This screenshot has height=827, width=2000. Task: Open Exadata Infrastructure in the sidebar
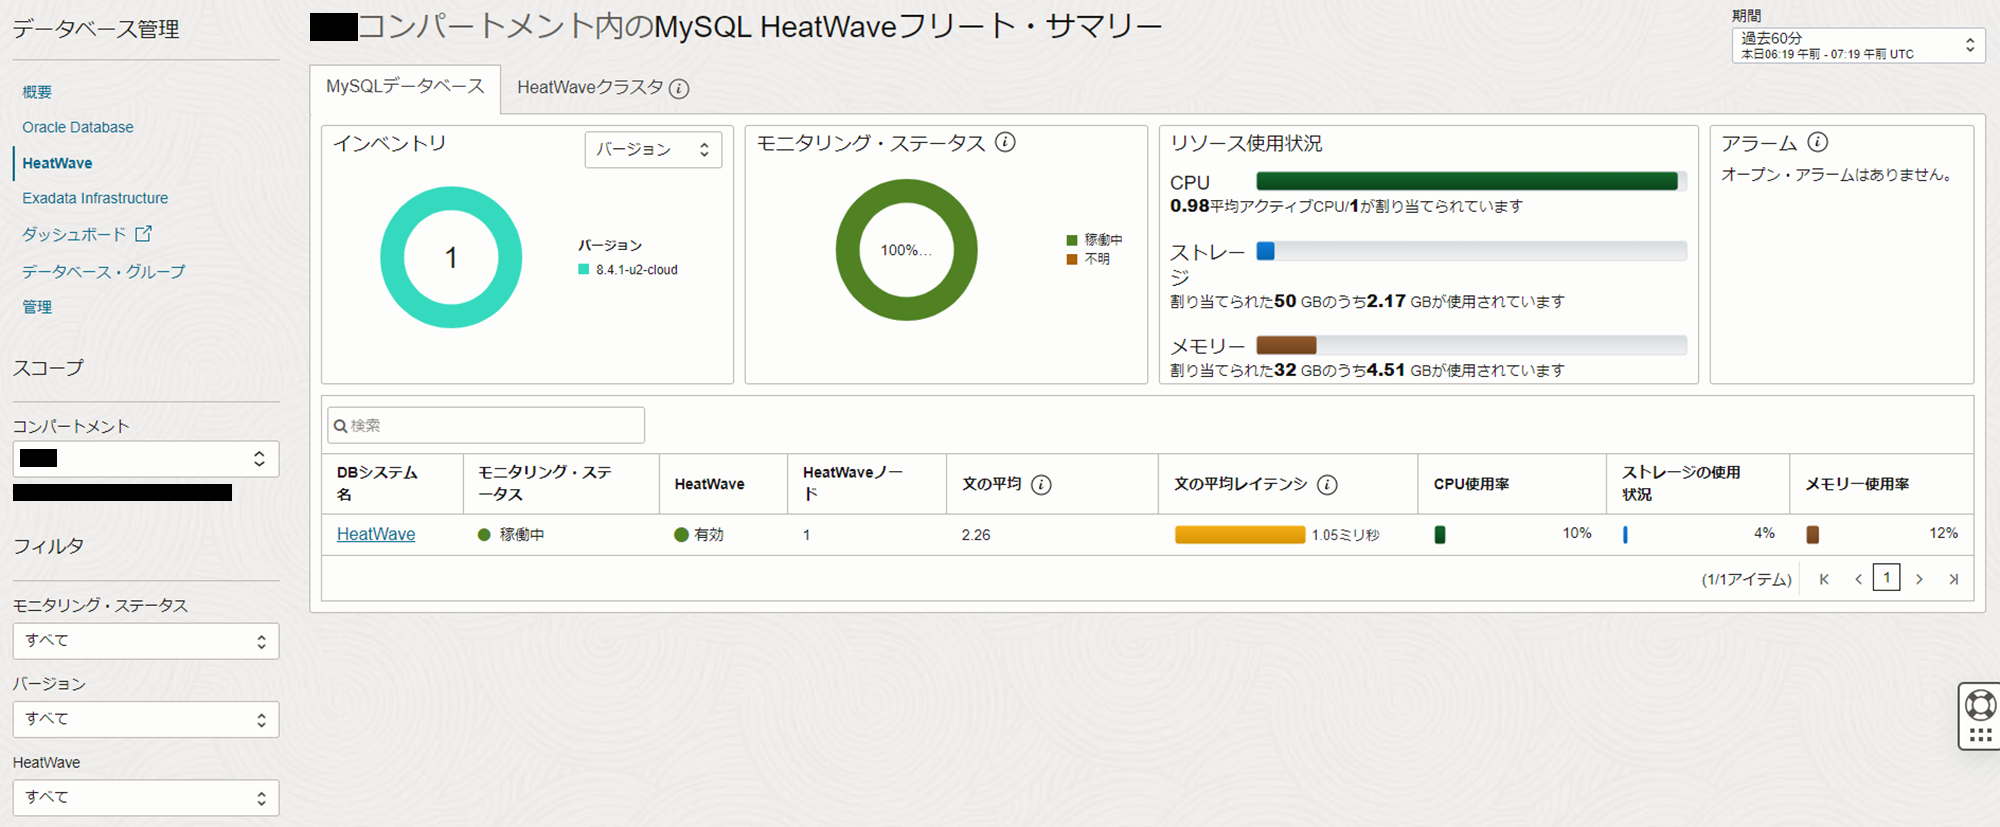(x=95, y=198)
